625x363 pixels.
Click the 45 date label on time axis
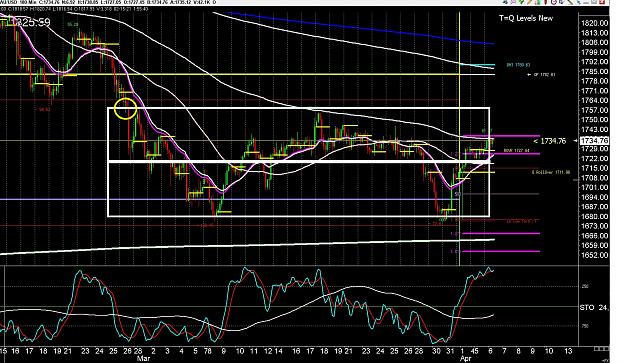coord(474,351)
